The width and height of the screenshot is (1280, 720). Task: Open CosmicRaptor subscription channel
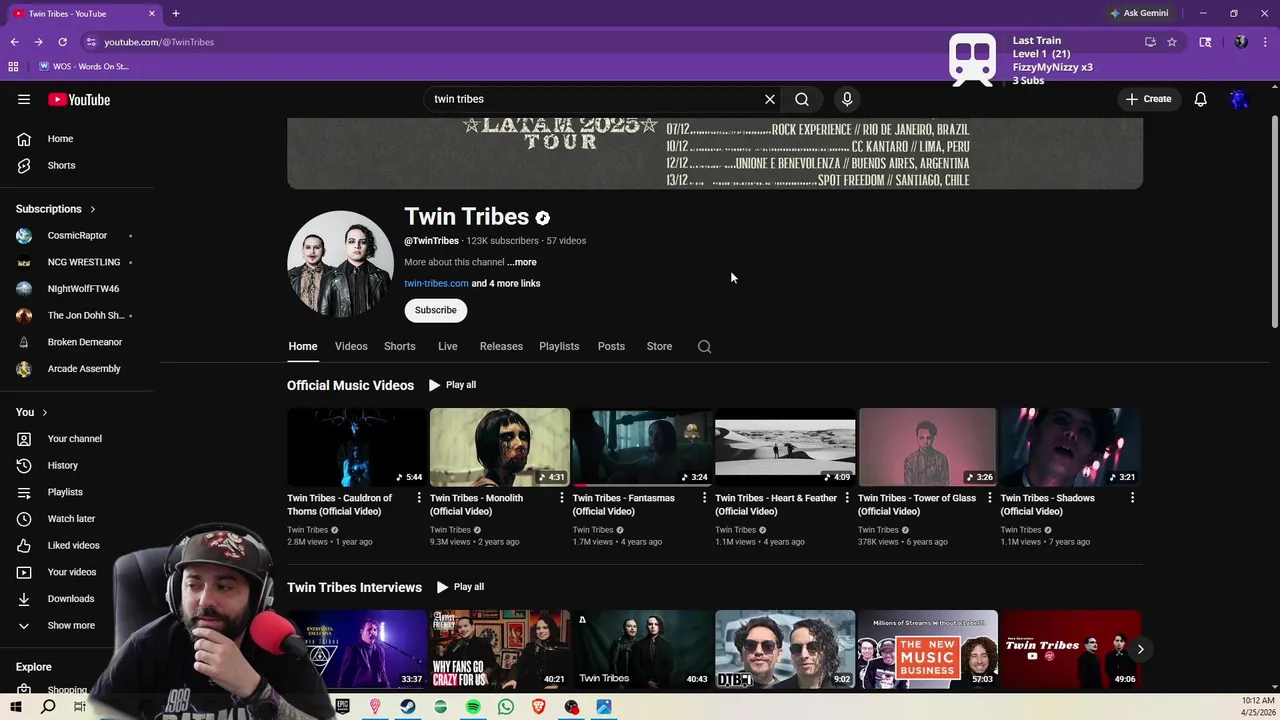coord(77,235)
